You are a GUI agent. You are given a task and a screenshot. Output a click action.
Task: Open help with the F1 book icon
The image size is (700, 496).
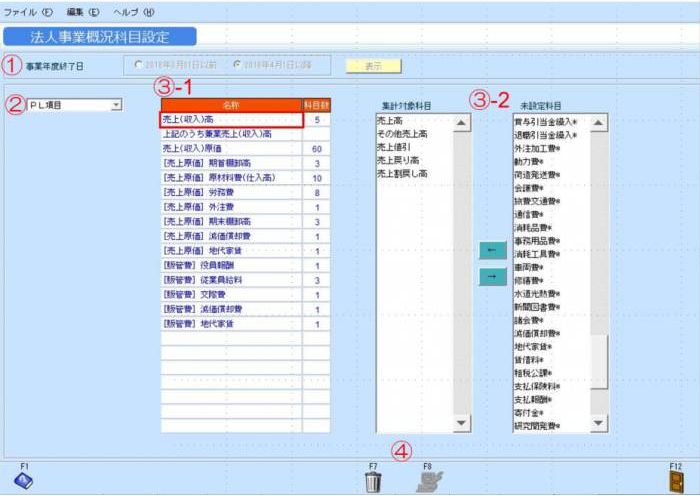pos(23,481)
